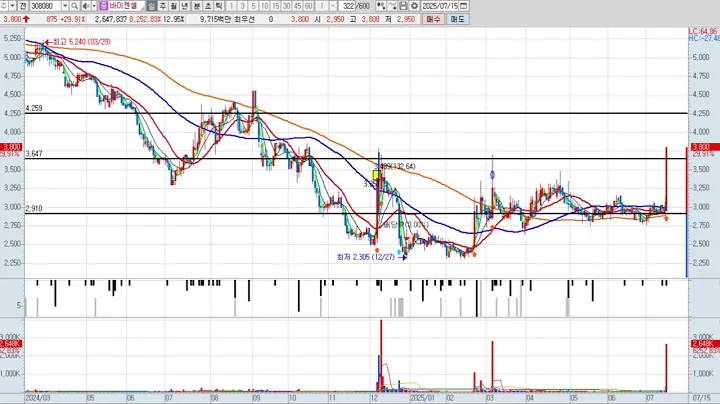Click the 2025/01 date label on time axis
The image size is (720, 404).
click(422, 398)
